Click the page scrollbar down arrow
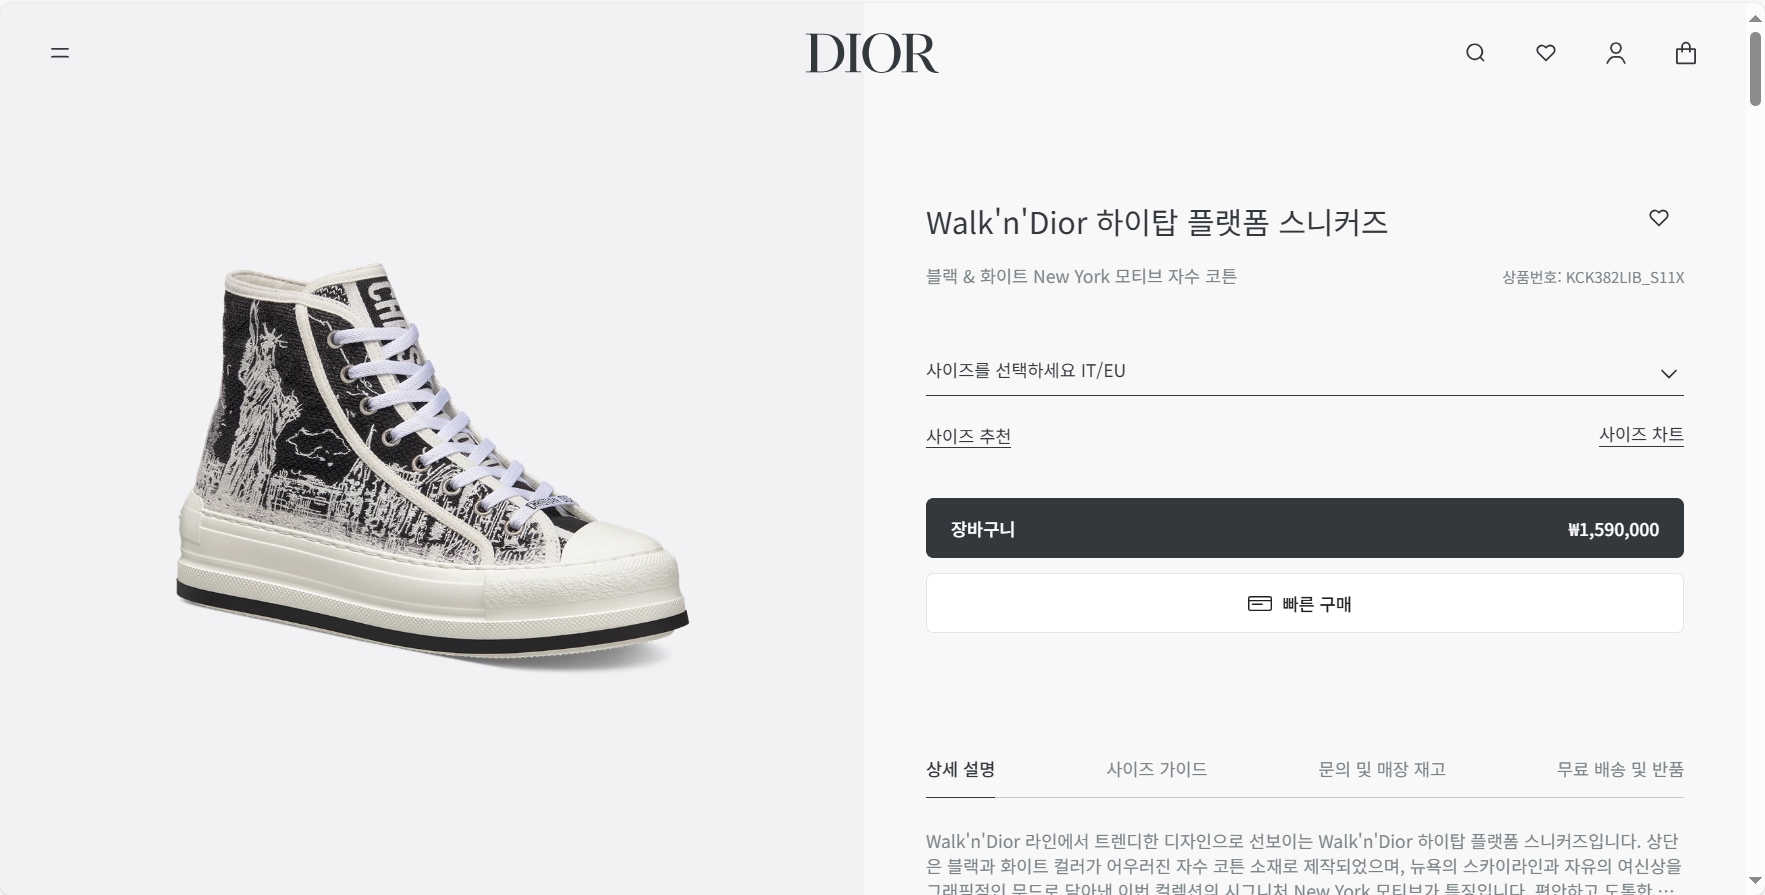The image size is (1765, 895). [1755, 880]
